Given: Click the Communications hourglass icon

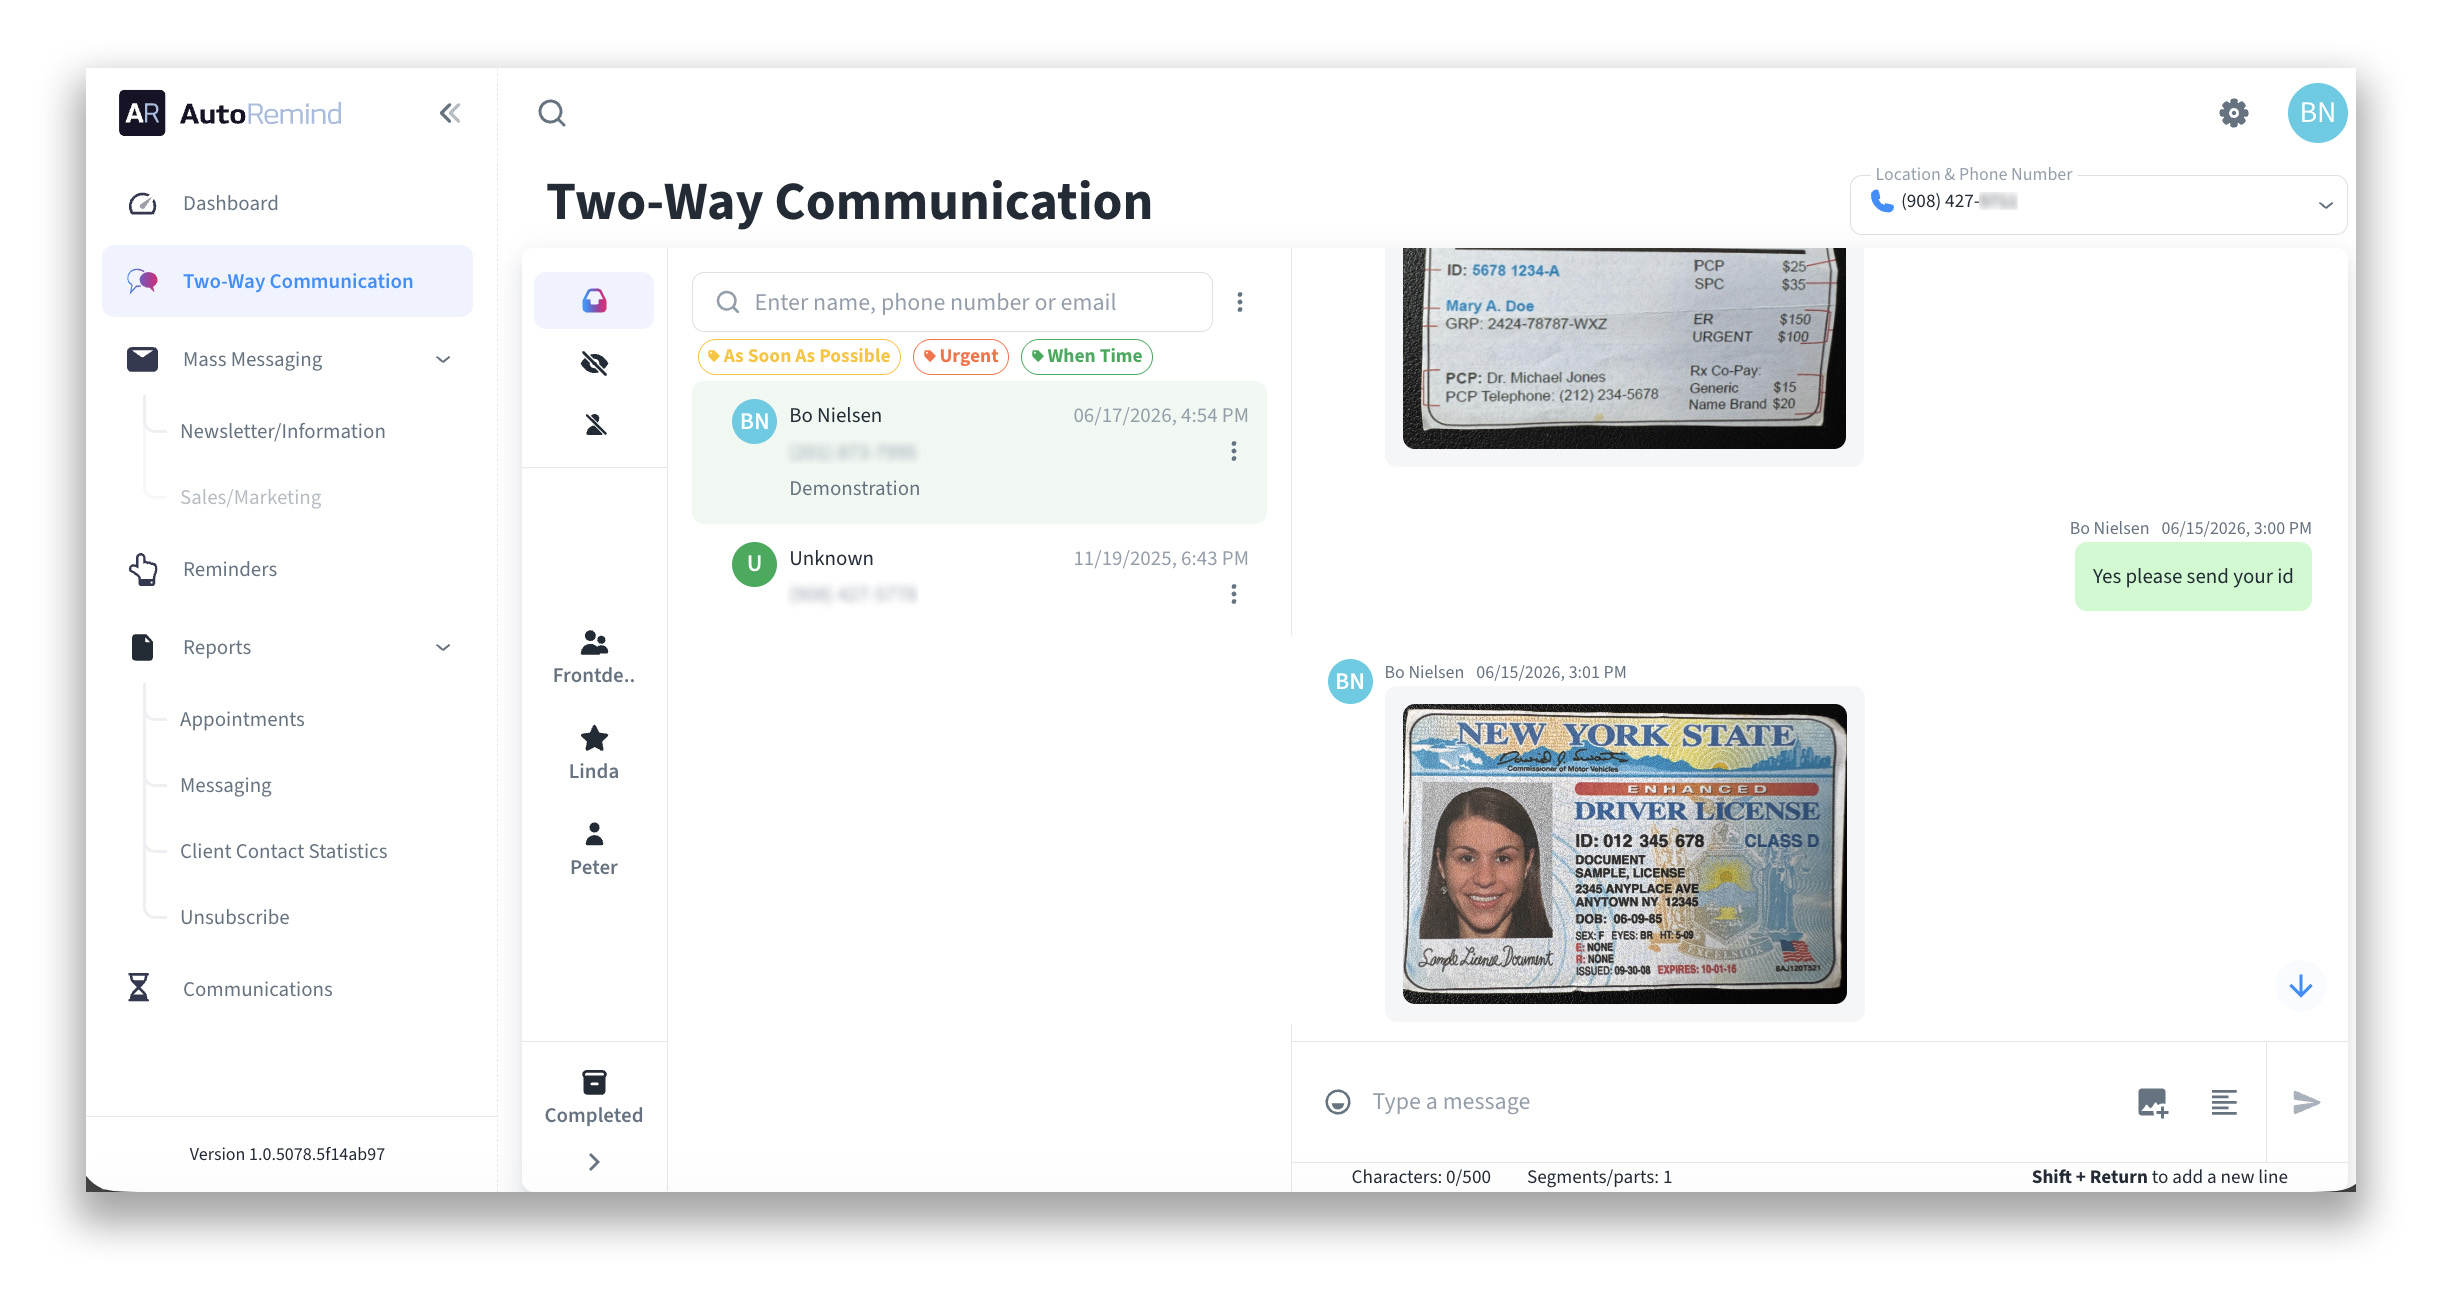Looking at the screenshot, I should pyautogui.click(x=139, y=988).
